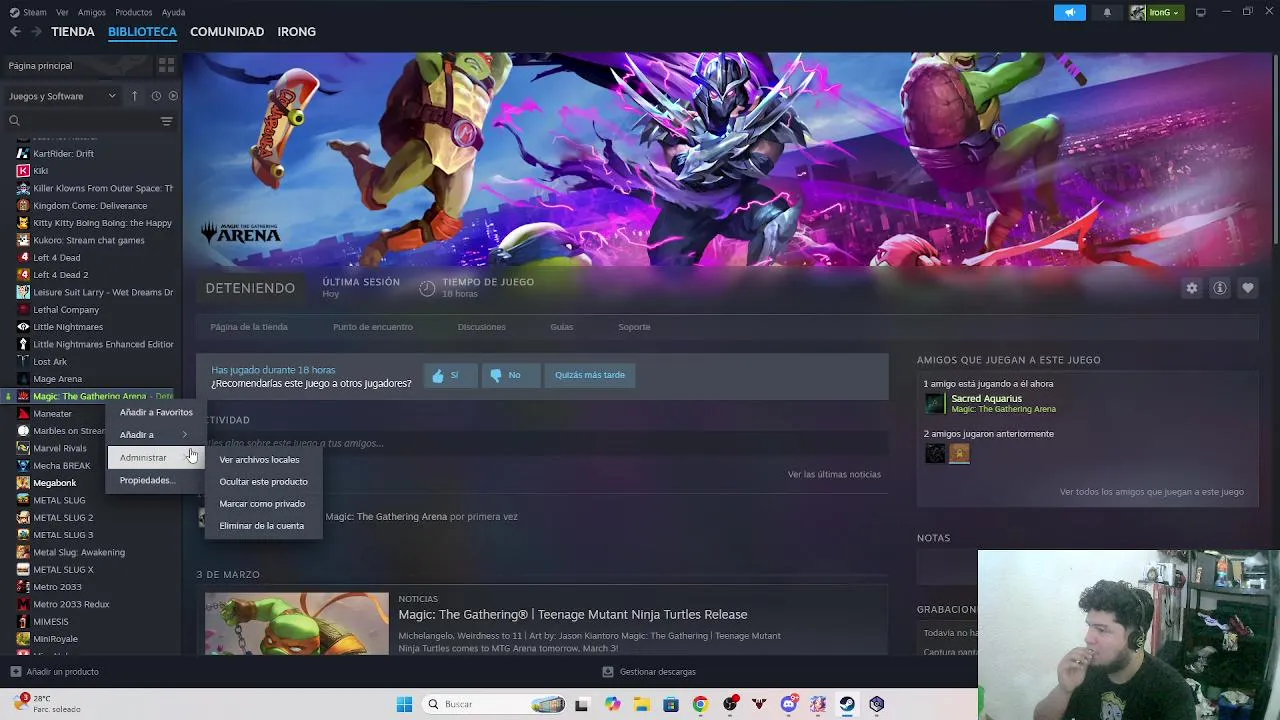Image resolution: width=1280 pixels, height=720 pixels.
Task: Open the IRONG profile tab
Action: pyautogui.click(x=297, y=32)
